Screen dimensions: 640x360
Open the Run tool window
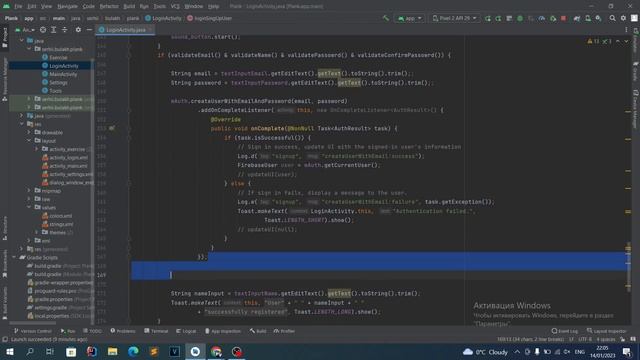coord(68,331)
